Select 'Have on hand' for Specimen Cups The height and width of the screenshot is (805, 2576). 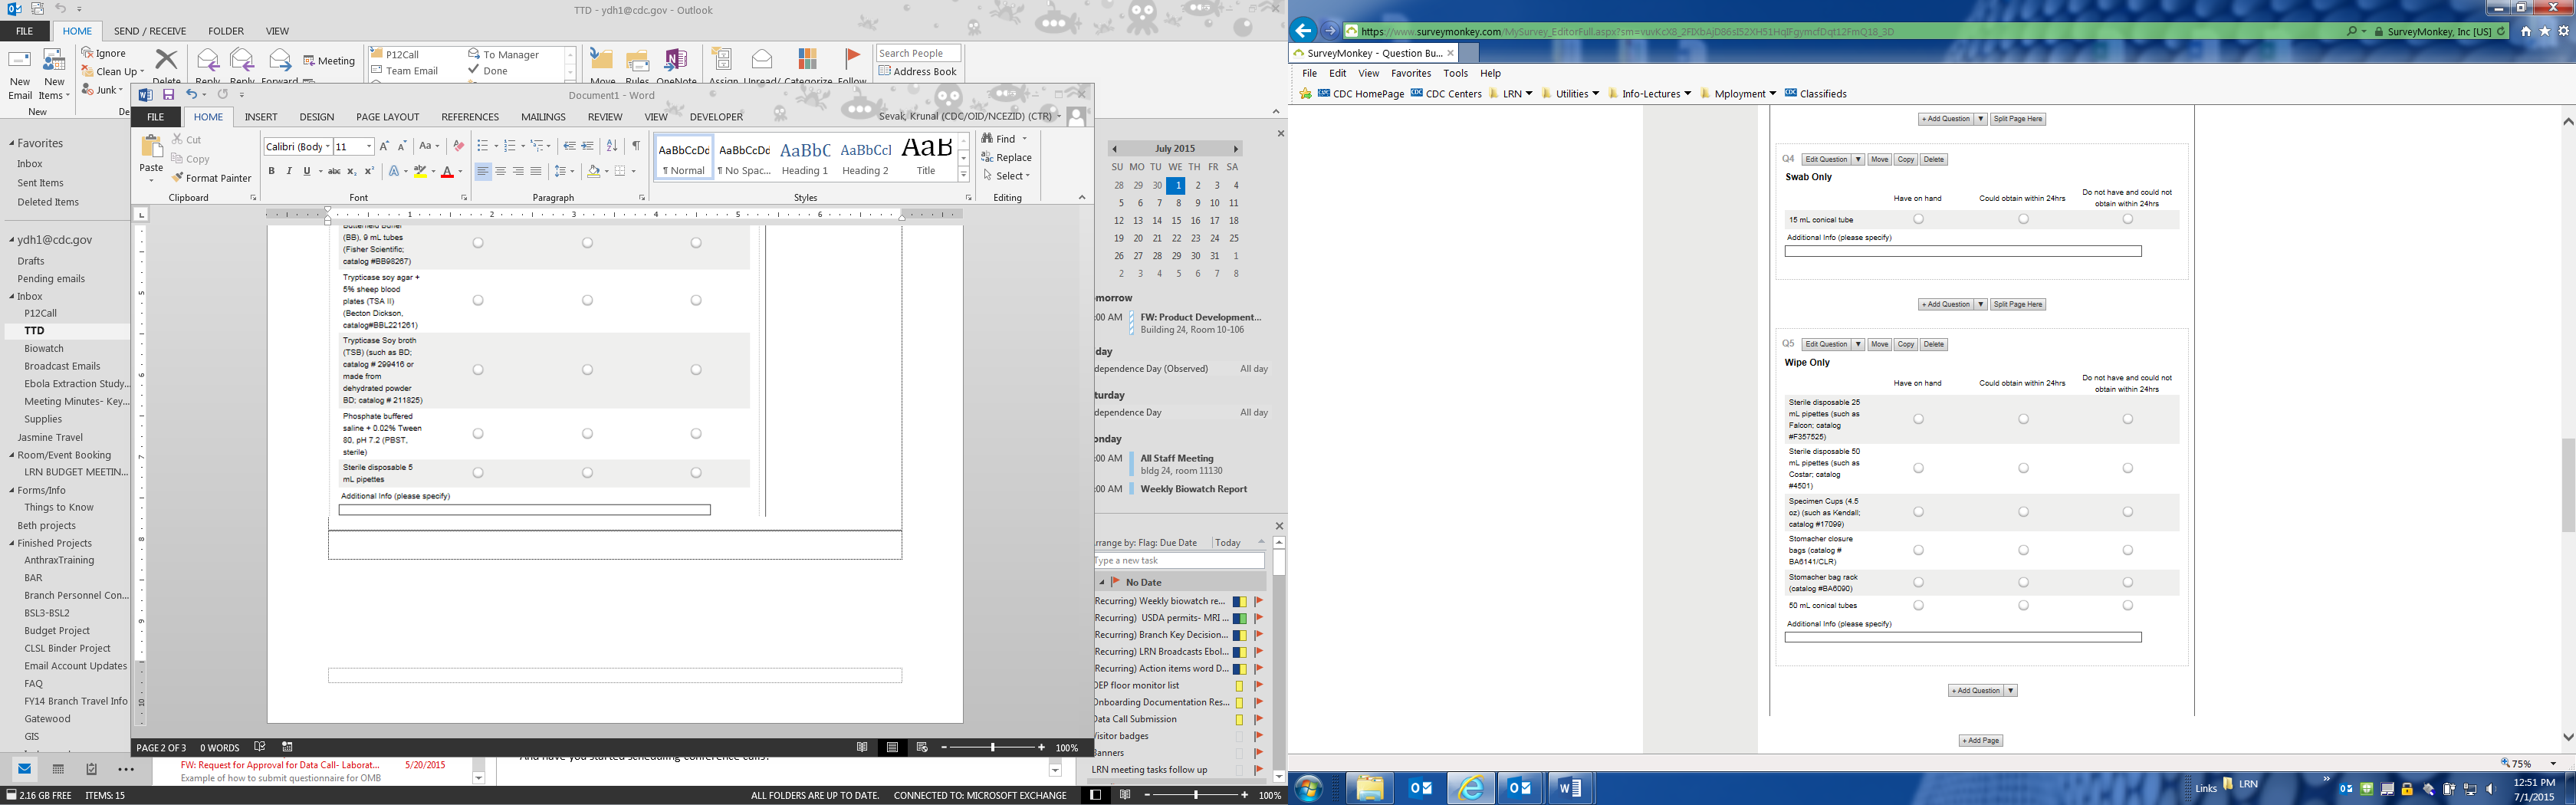(1918, 512)
